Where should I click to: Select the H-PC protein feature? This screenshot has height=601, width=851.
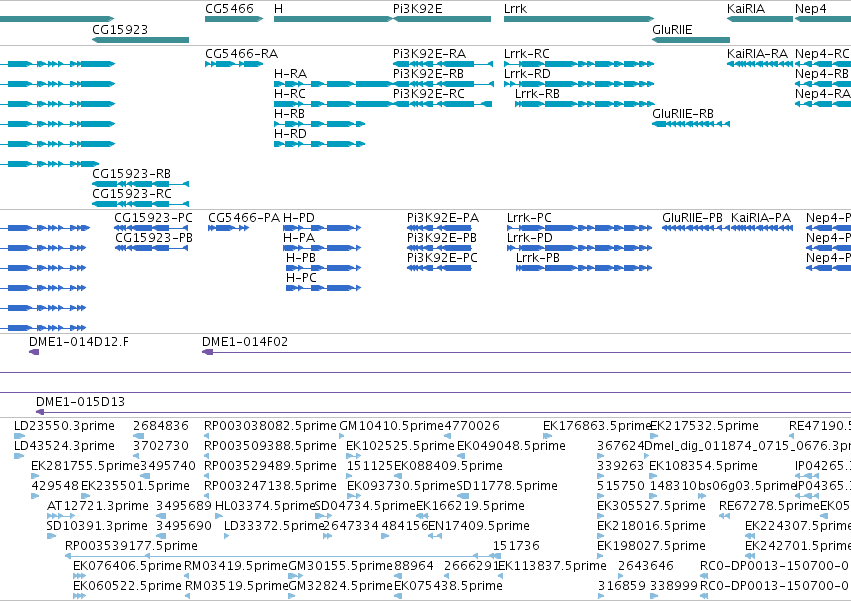[x=323, y=288]
